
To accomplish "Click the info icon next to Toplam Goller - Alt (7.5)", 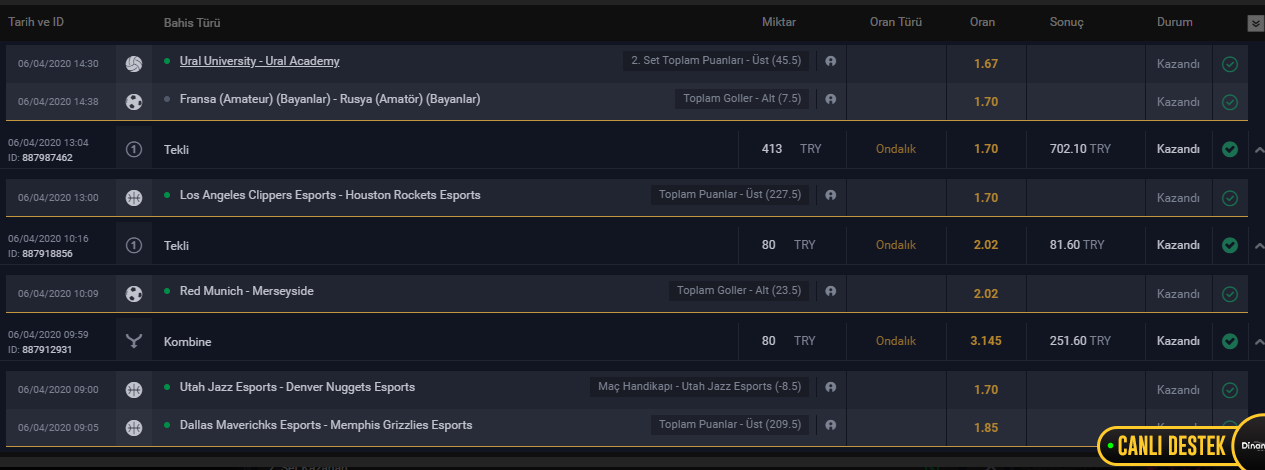I will [x=830, y=99].
